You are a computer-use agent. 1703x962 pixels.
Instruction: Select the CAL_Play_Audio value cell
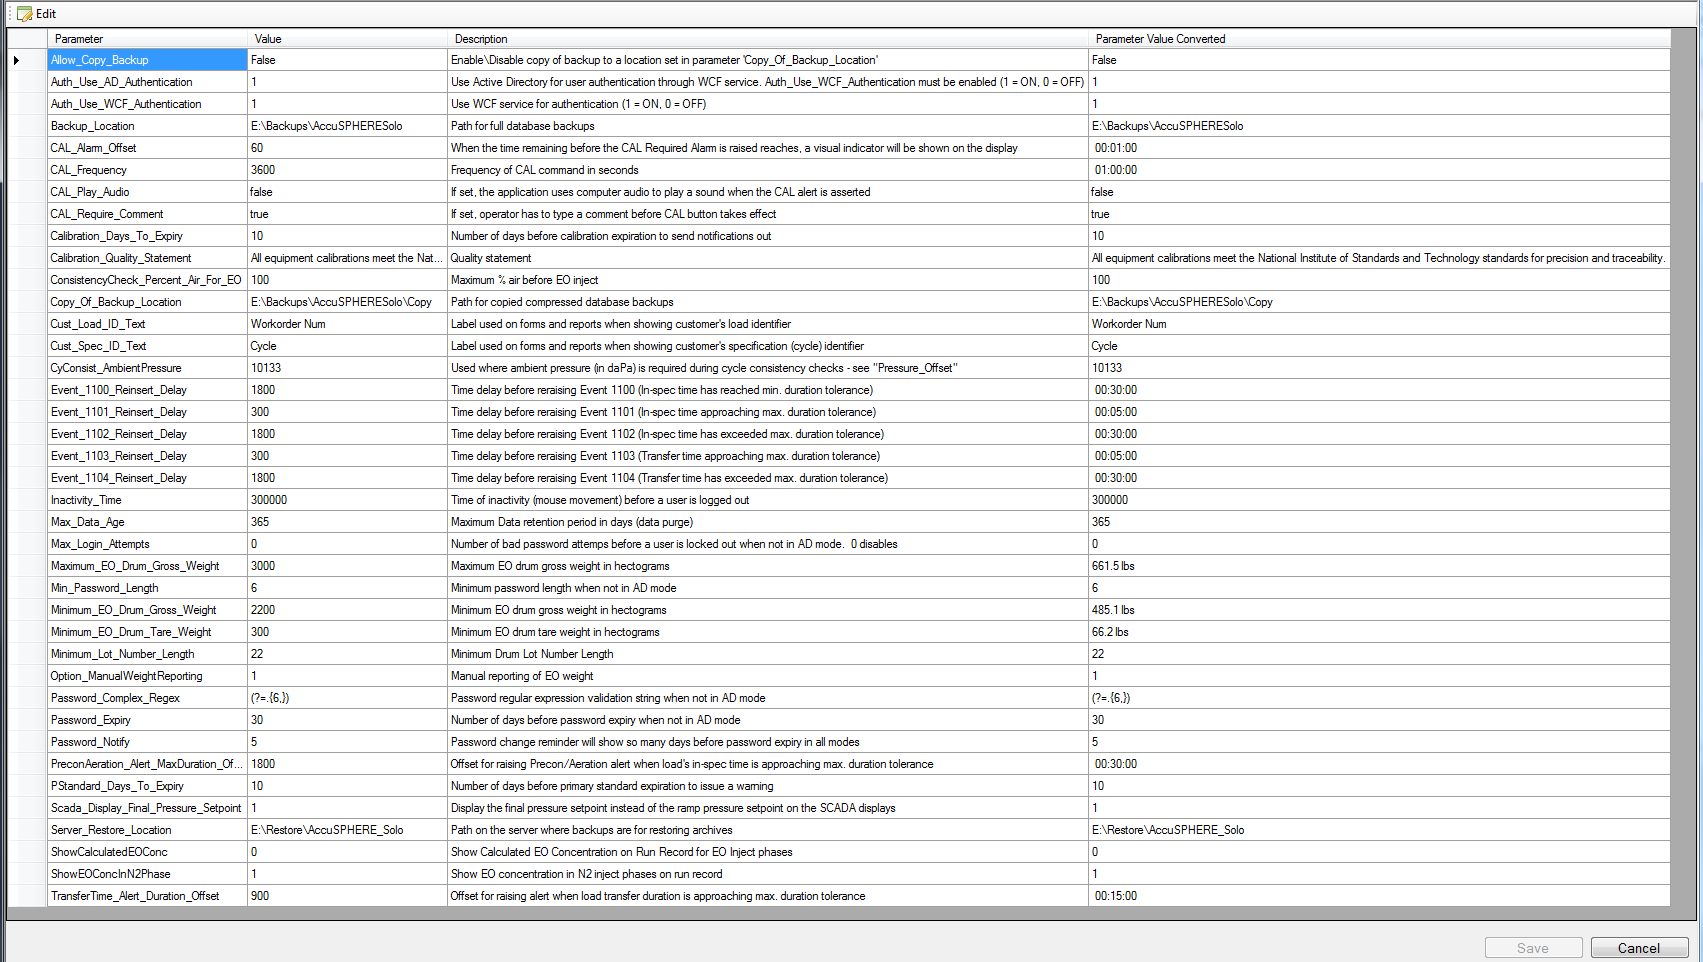click(x=347, y=192)
